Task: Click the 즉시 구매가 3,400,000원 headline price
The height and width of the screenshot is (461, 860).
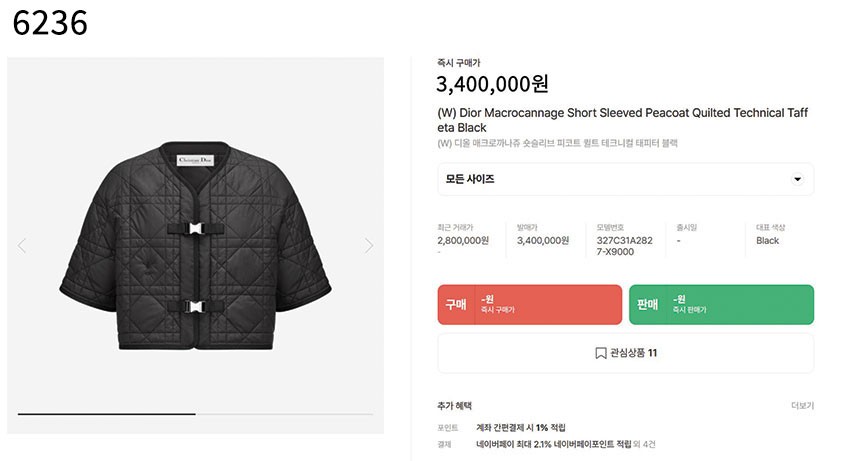Action: (492, 85)
